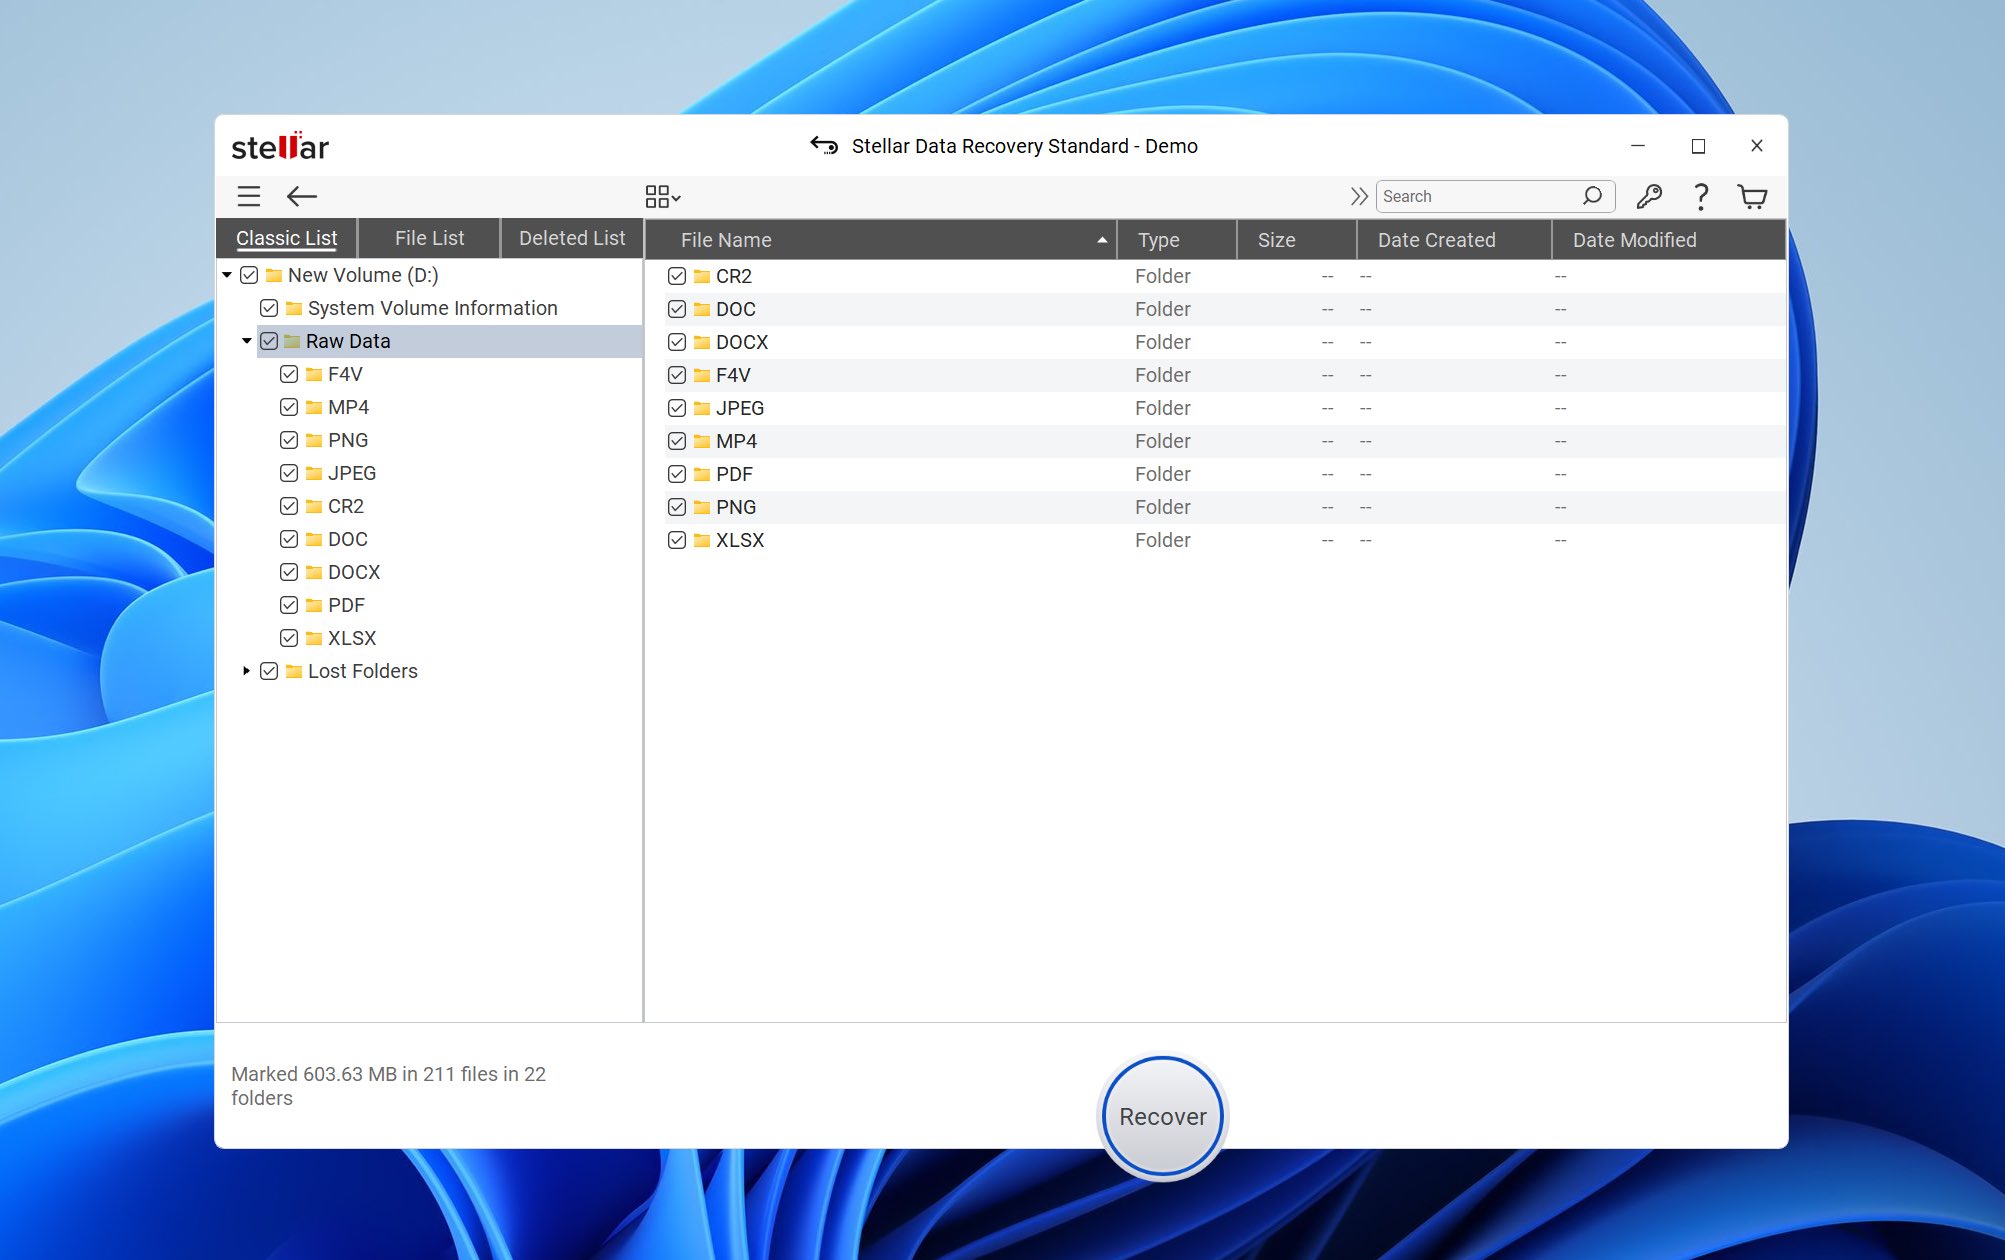Sort by Date Modified column header

(1668, 240)
